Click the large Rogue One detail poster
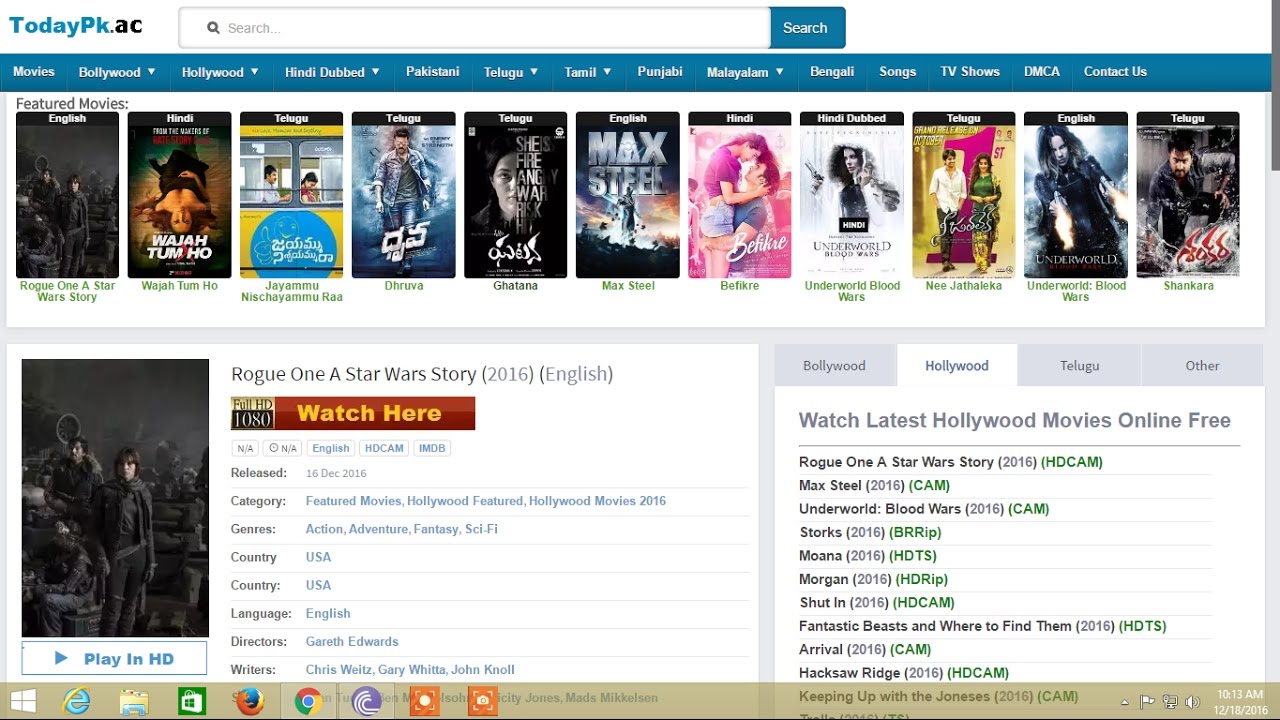 (x=115, y=498)
